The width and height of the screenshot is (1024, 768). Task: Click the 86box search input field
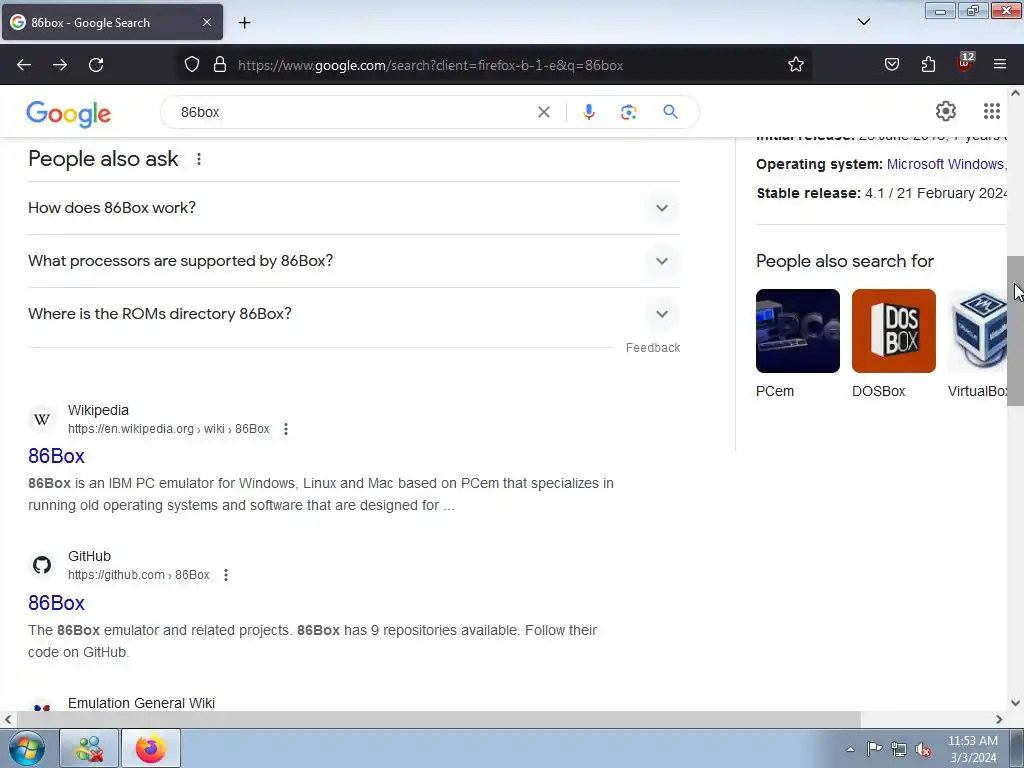pyautogui.click(x=353, y=112)
